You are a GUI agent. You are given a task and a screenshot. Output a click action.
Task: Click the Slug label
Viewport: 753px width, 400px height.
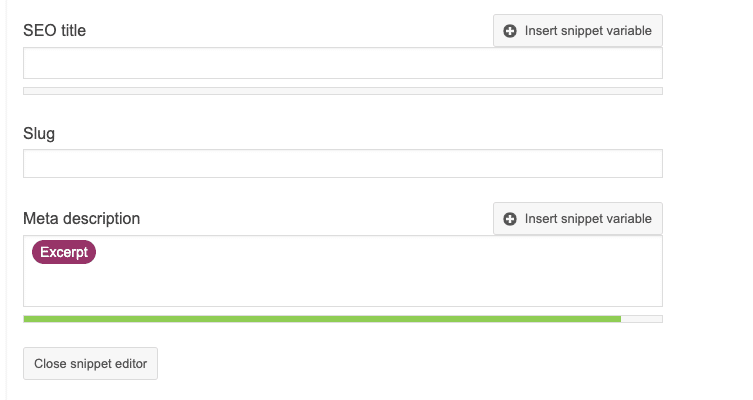[x=39, y=133]
